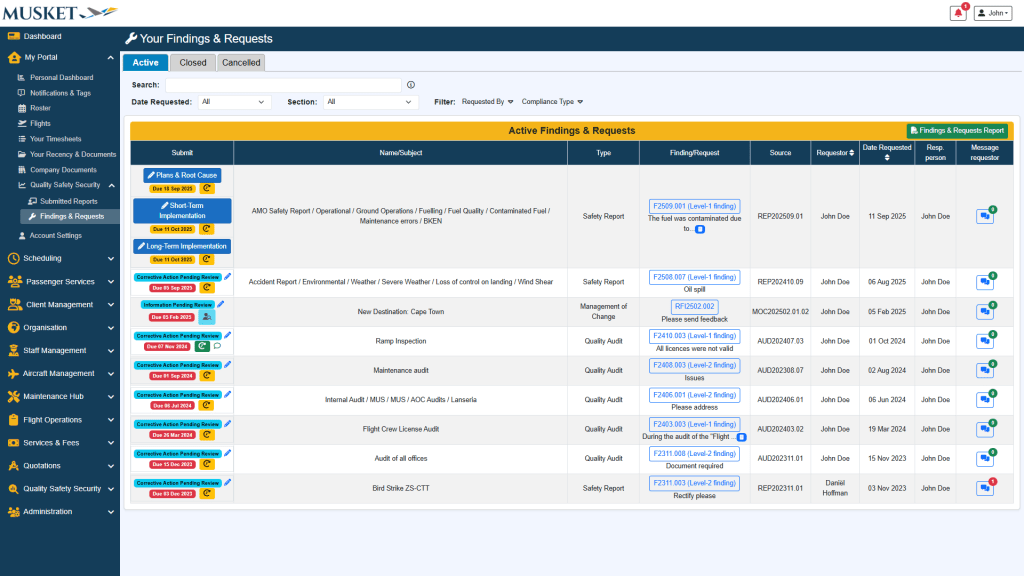Click reassign person icon for Cape Town request

tap(207, 317)
